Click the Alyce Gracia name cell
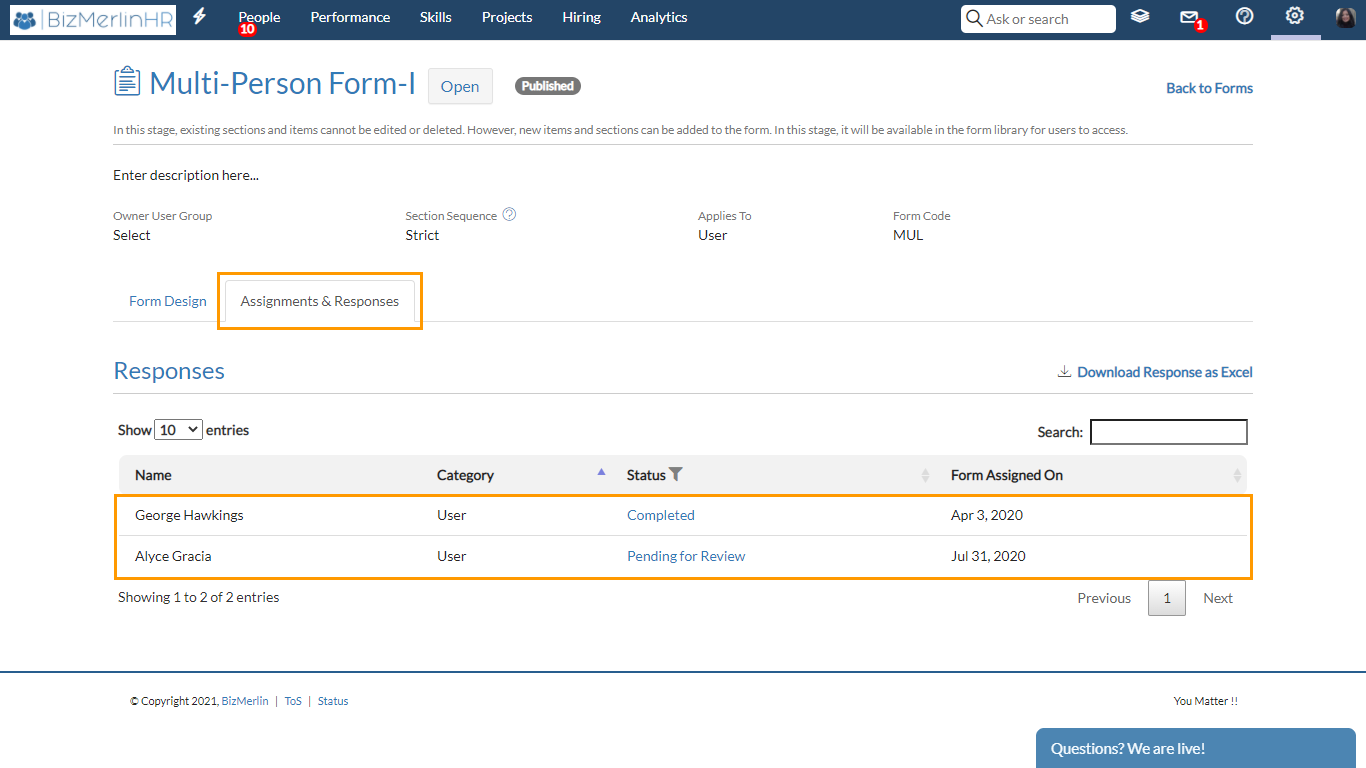 (173, 556)
